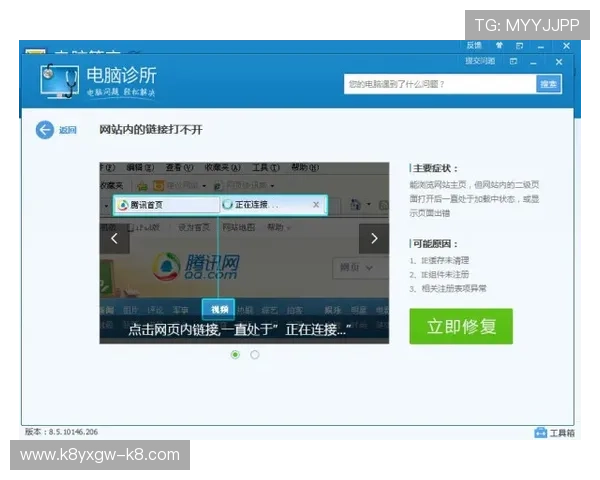The width and height of the screenshot is (600, 480).
Task: Close the 电脑诊所 dialog
Action: coord(559,62)
